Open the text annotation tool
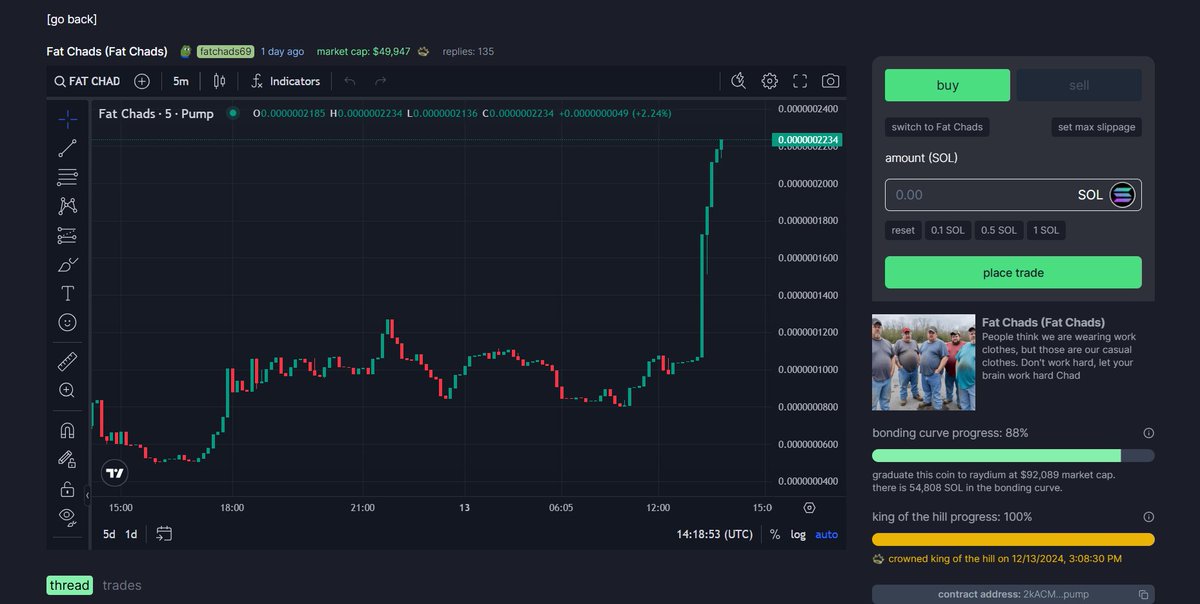The image size is (1200, 604). pos(67,293)
